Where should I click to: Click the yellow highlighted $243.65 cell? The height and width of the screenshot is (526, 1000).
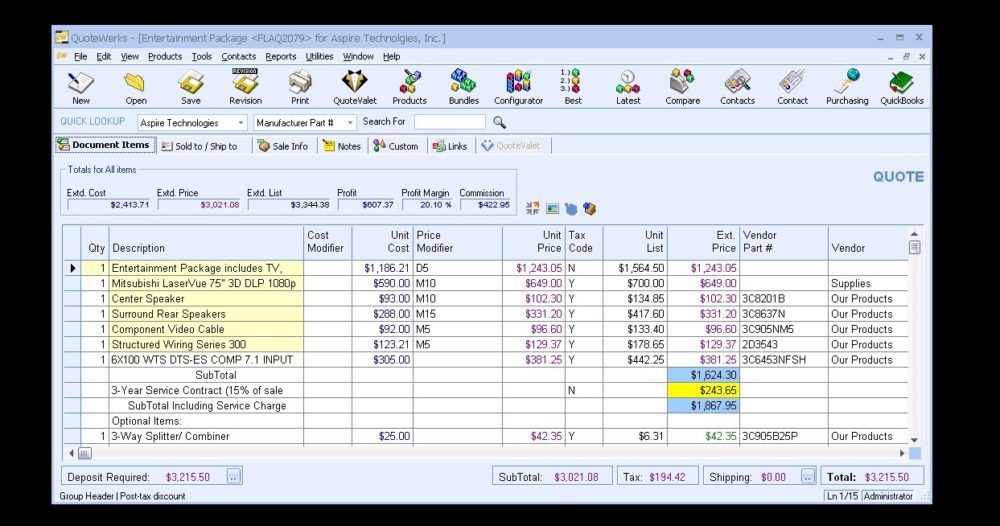(703, 390)
